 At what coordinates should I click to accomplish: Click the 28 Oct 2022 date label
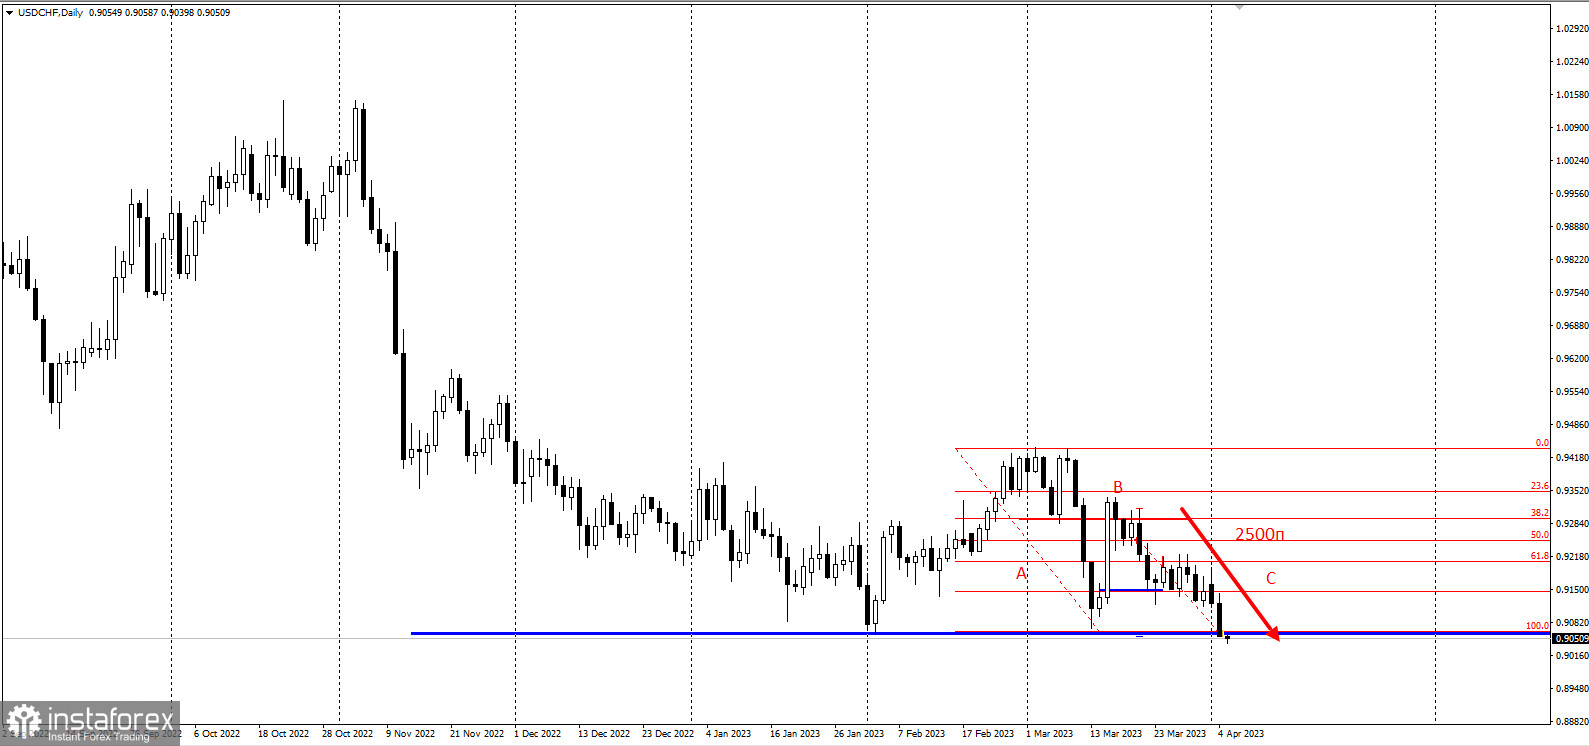pyautogui.click(x=347, y=734)
